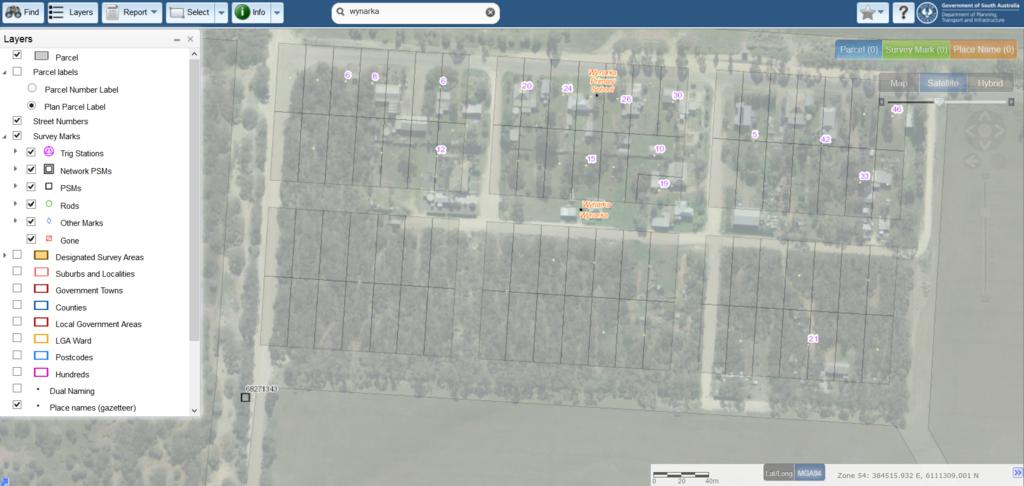Expand the Trig Stations layer node

click(x=15, y=153)
